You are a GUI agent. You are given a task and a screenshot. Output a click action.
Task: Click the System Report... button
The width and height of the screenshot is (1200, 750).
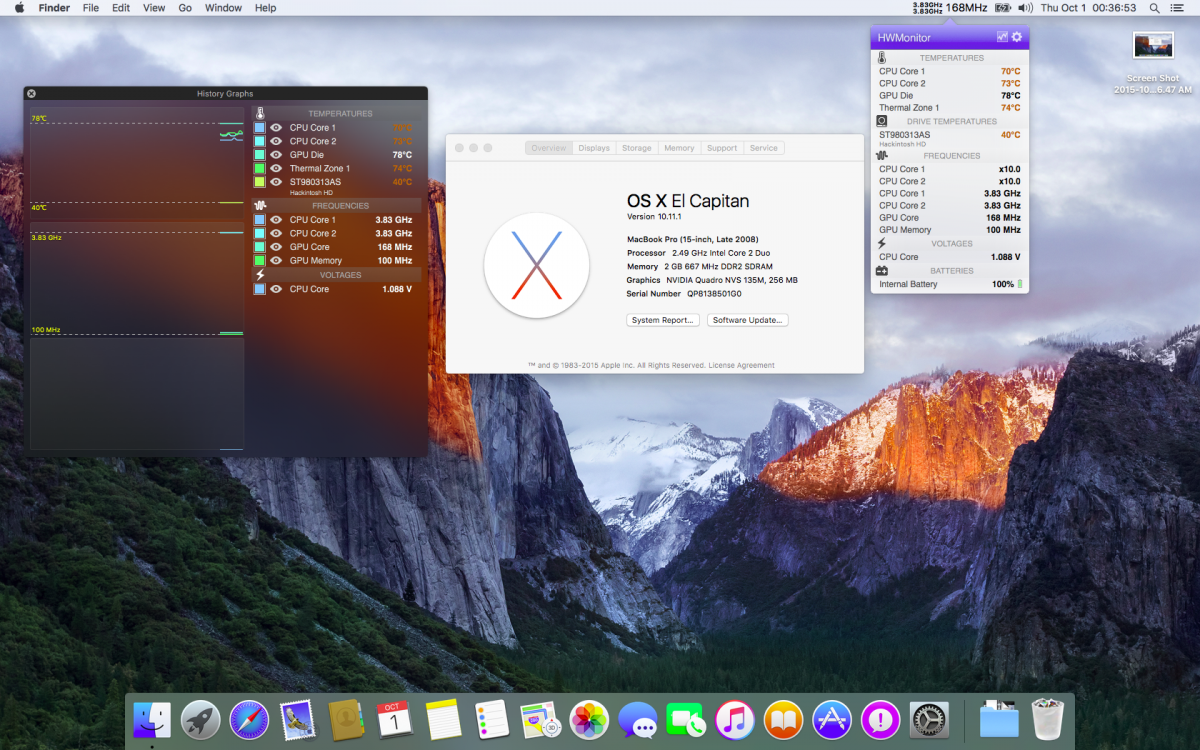[663, 320]
